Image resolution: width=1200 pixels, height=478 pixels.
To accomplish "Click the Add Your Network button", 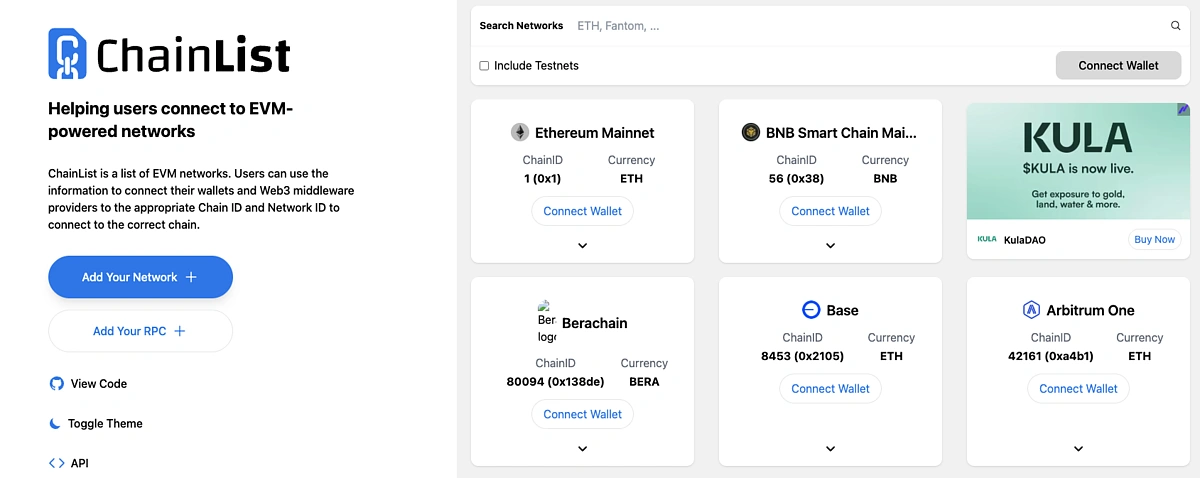I will point(140,277).
